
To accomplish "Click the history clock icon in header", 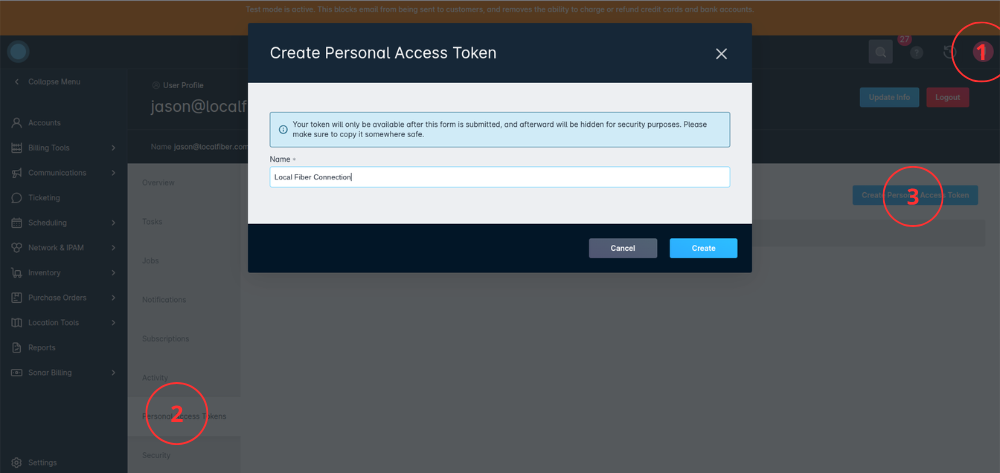I will click(x=950, y=52).
